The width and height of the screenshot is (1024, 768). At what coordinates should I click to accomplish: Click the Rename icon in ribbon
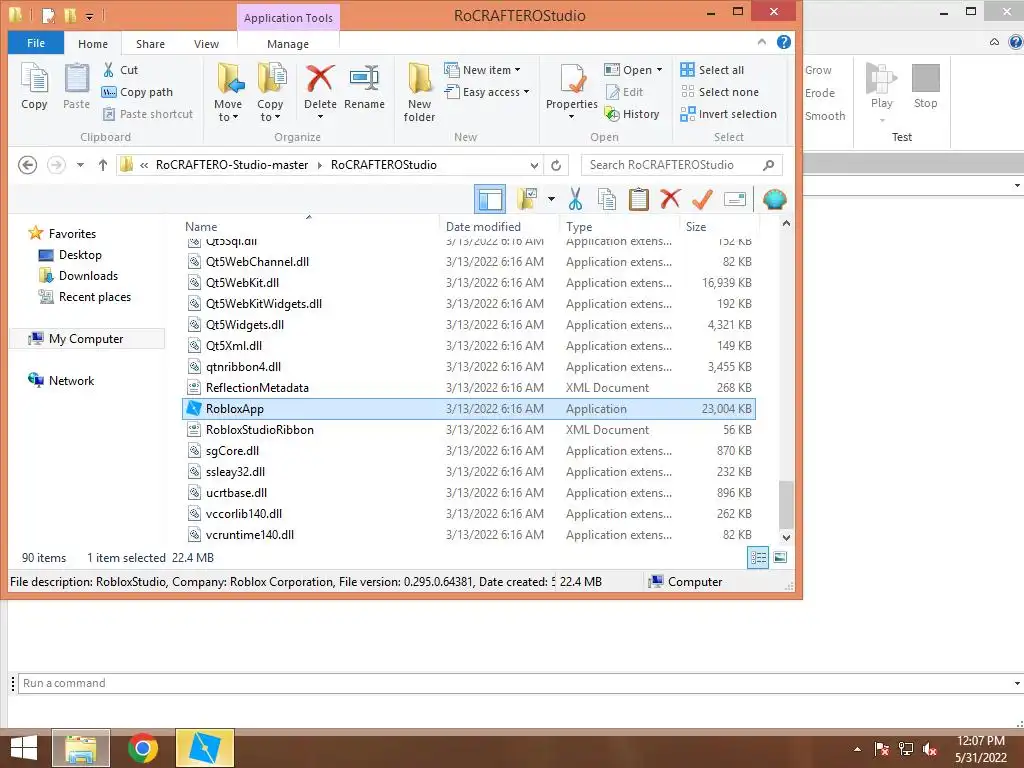click(364, 79)
